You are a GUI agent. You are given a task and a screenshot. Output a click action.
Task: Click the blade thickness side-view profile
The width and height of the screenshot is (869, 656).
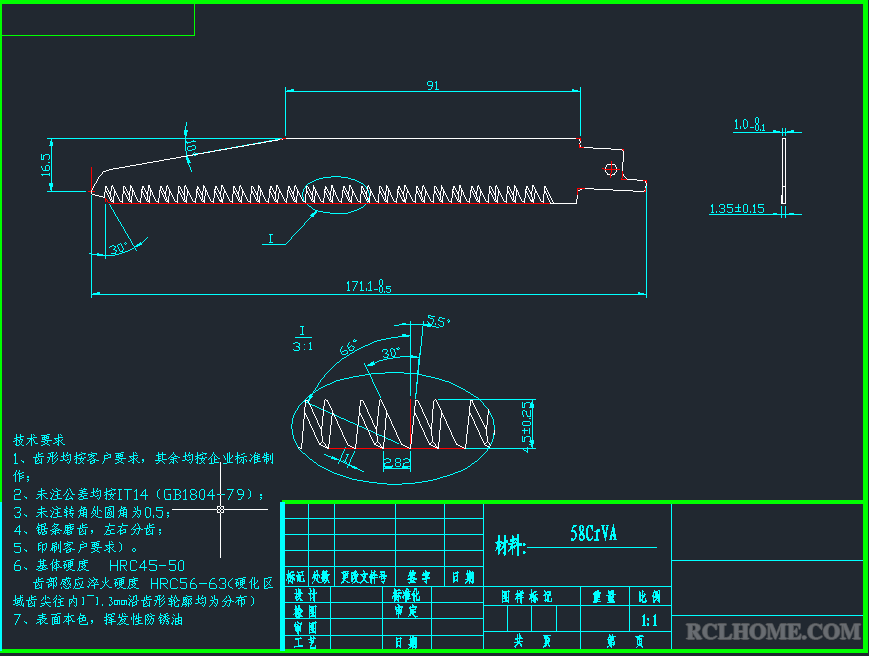point(784,171)
